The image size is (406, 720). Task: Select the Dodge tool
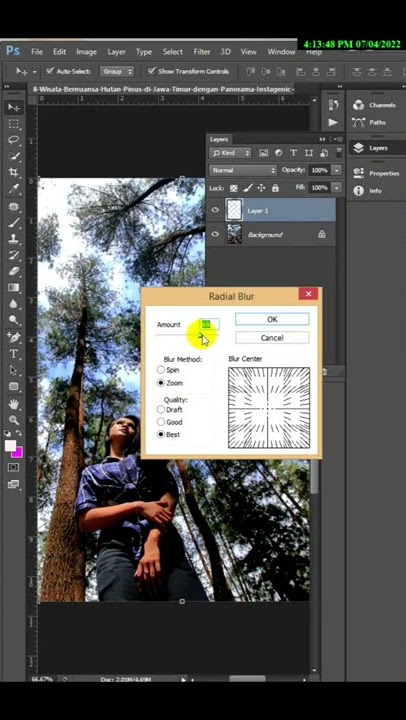[13, 320]
